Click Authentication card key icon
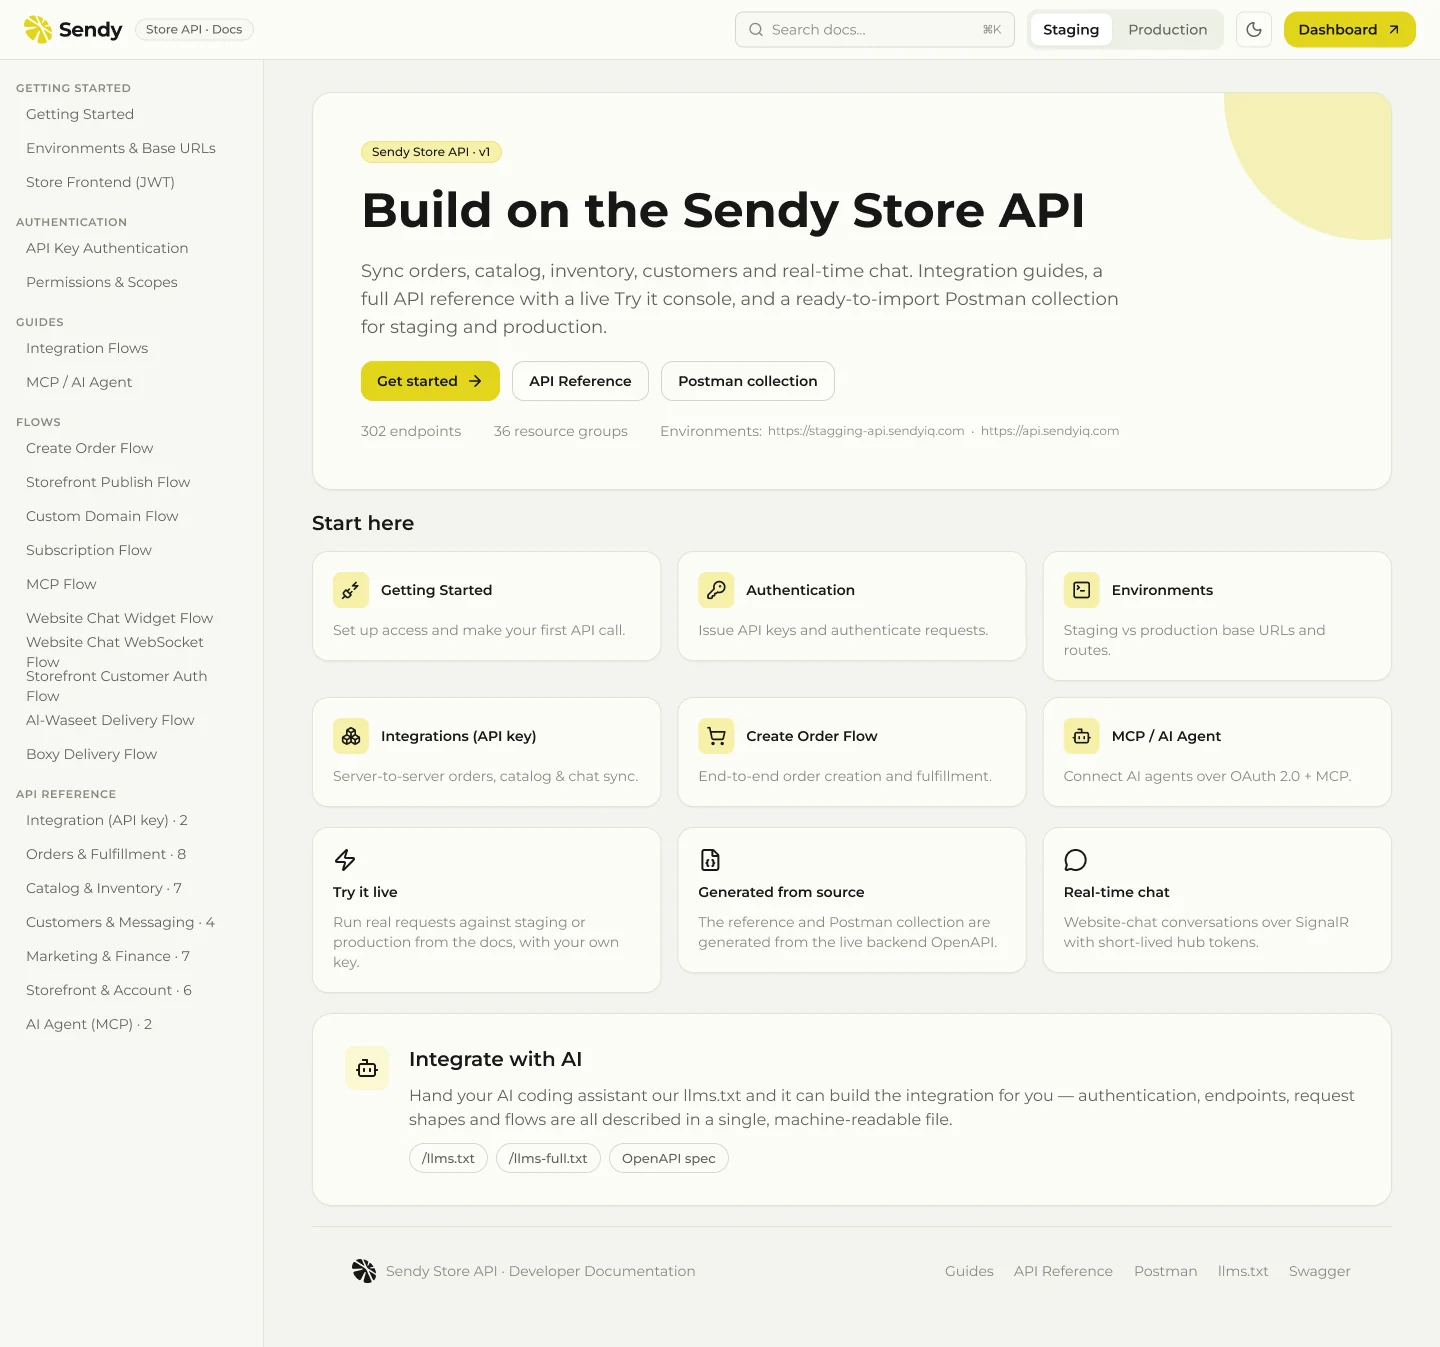Viewport: 1440px width, 1347px height. pyautogui.click(x=716, y=590)
